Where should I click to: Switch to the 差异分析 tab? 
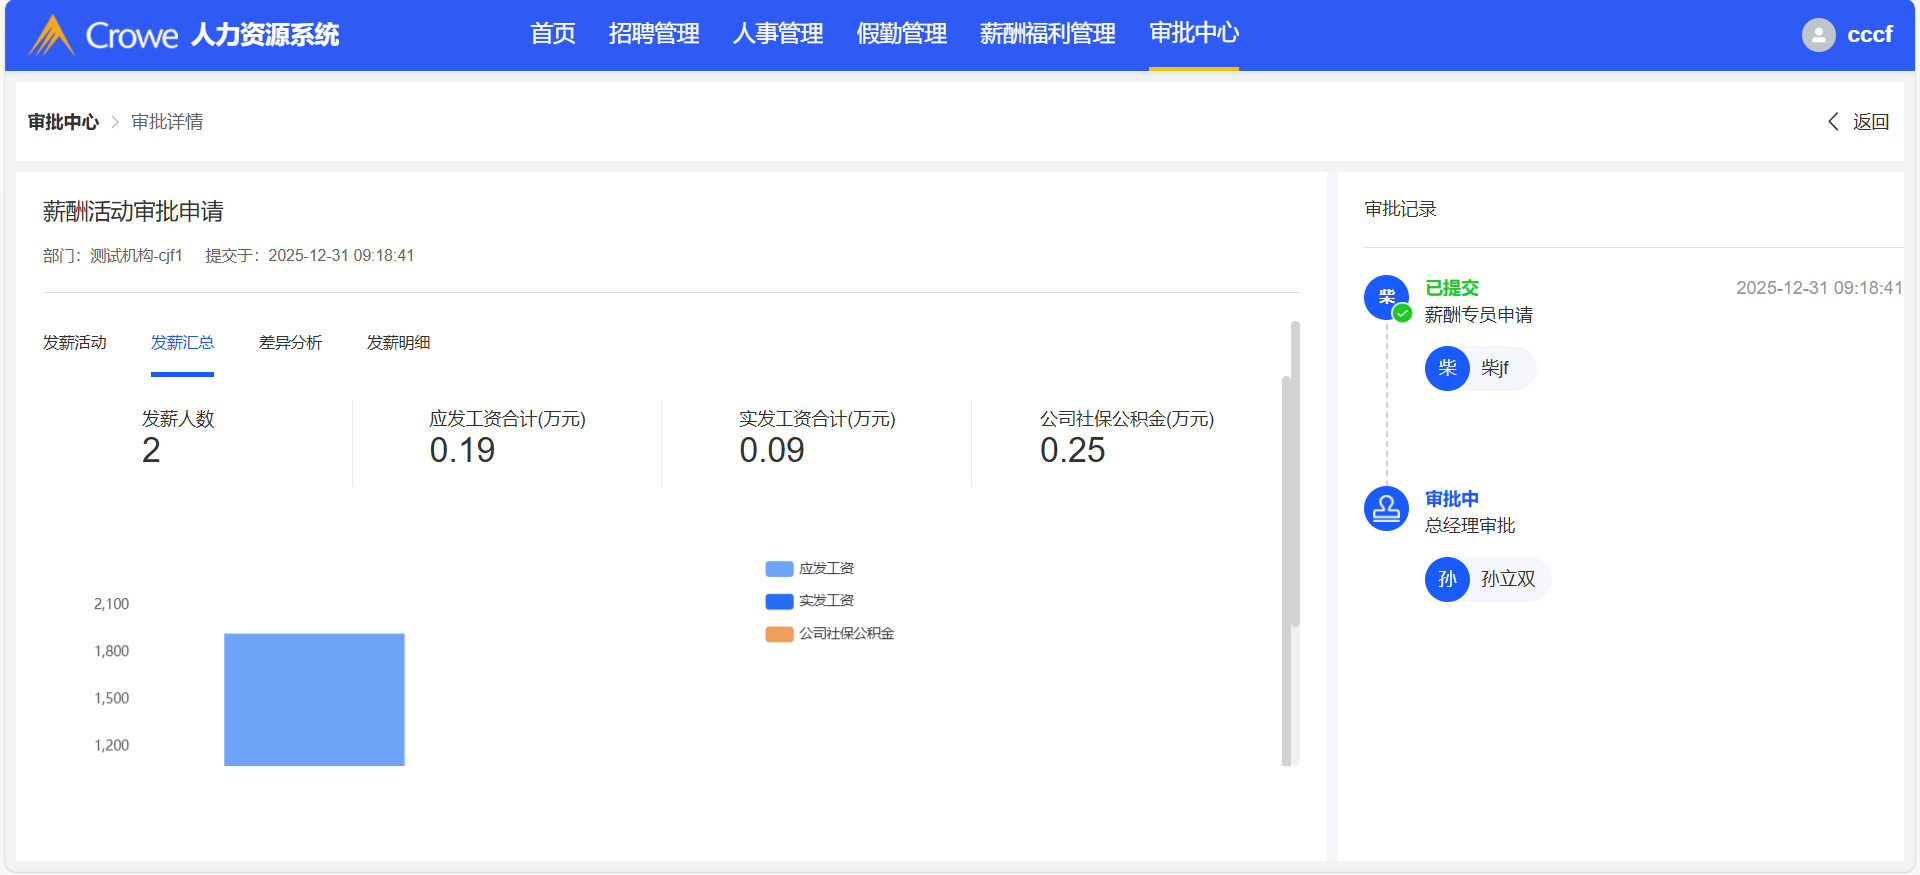coord(290,343)
